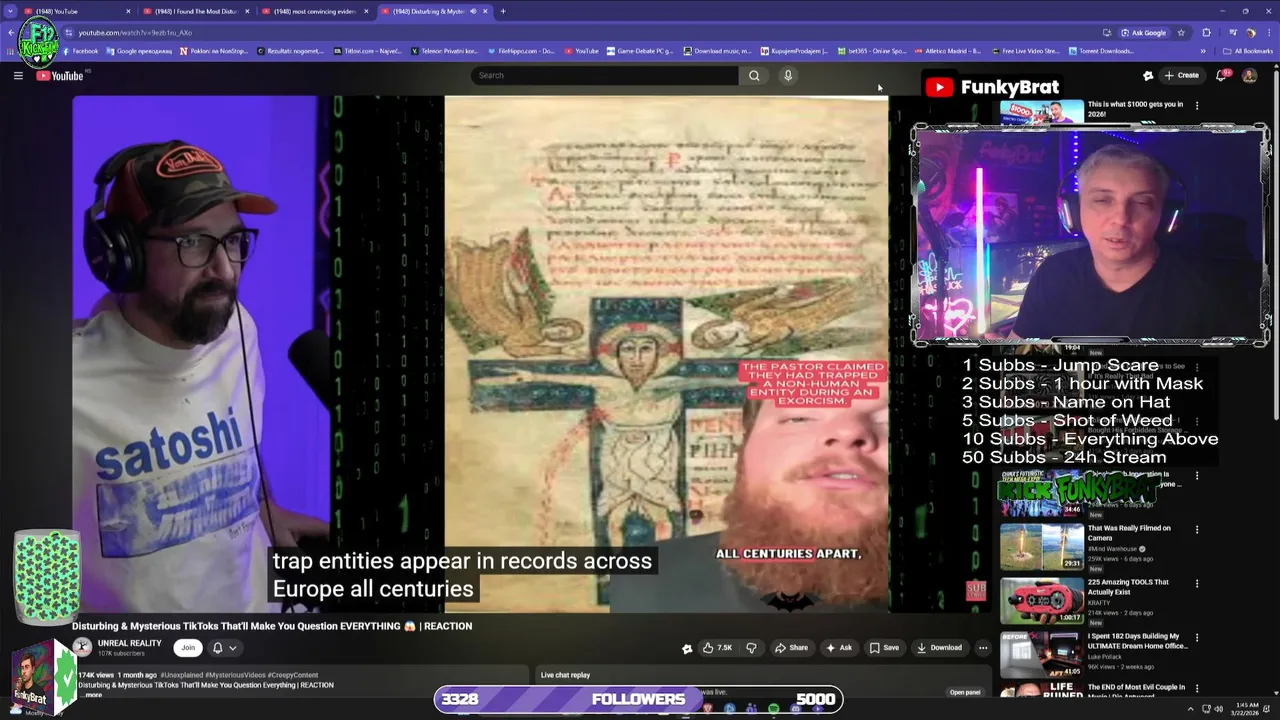The width and height of the screenshot is (1280, 720).
Task: Open the Chrome three-dot menu
Action: [x=1267, y=32]
